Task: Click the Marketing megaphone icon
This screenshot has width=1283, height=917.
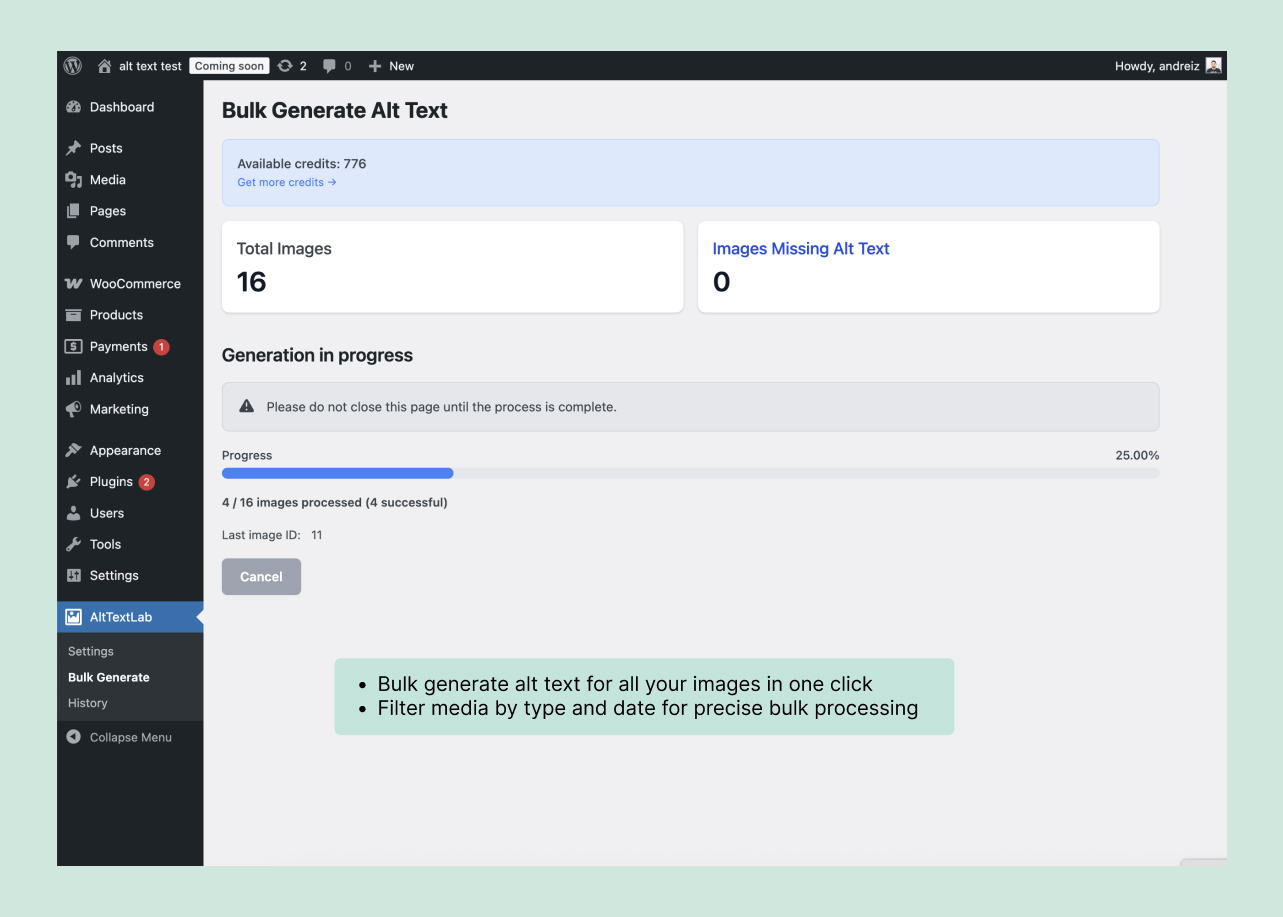Action: (74, 409)
